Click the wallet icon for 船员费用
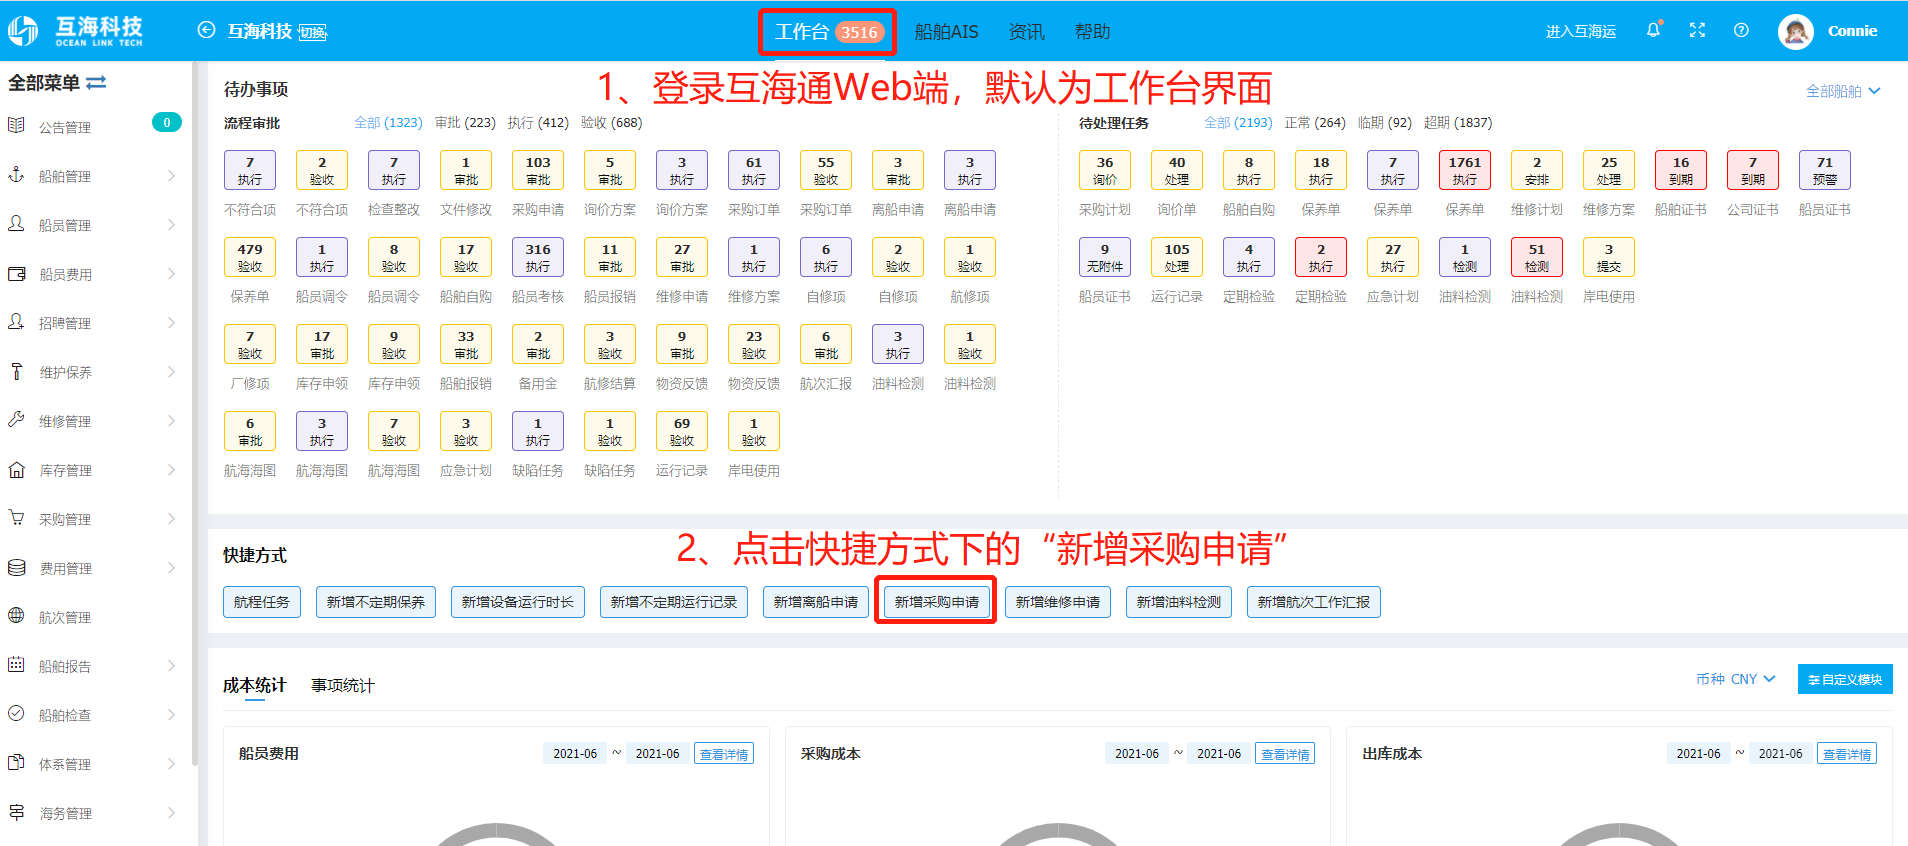The height and width of the screenshot is (846, 1908). (16, 273)
